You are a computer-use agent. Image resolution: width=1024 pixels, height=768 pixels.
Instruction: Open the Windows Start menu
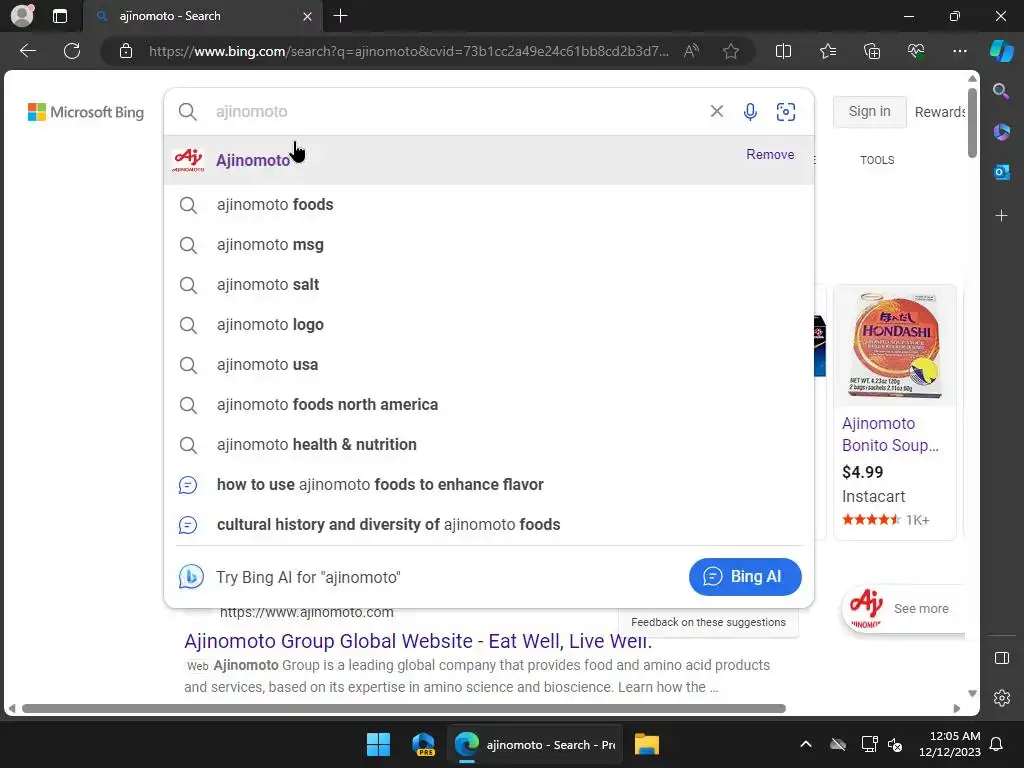point(378,744)
